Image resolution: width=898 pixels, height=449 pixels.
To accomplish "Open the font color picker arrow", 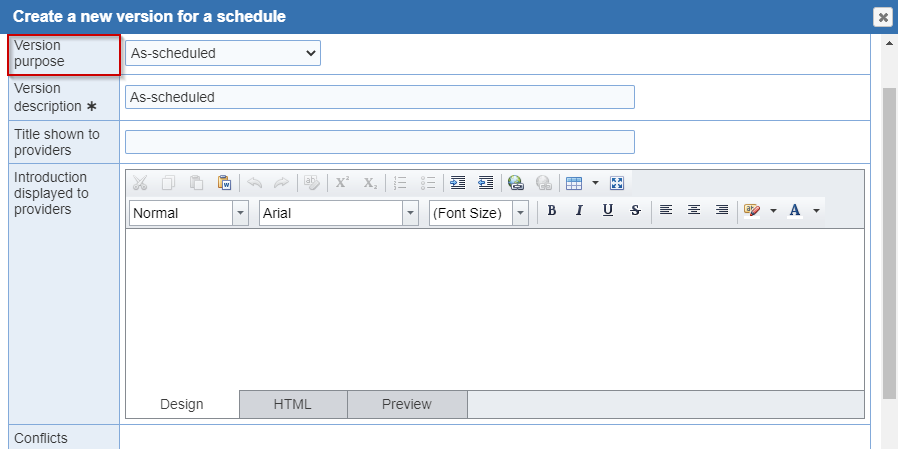I will pos(817,211).
